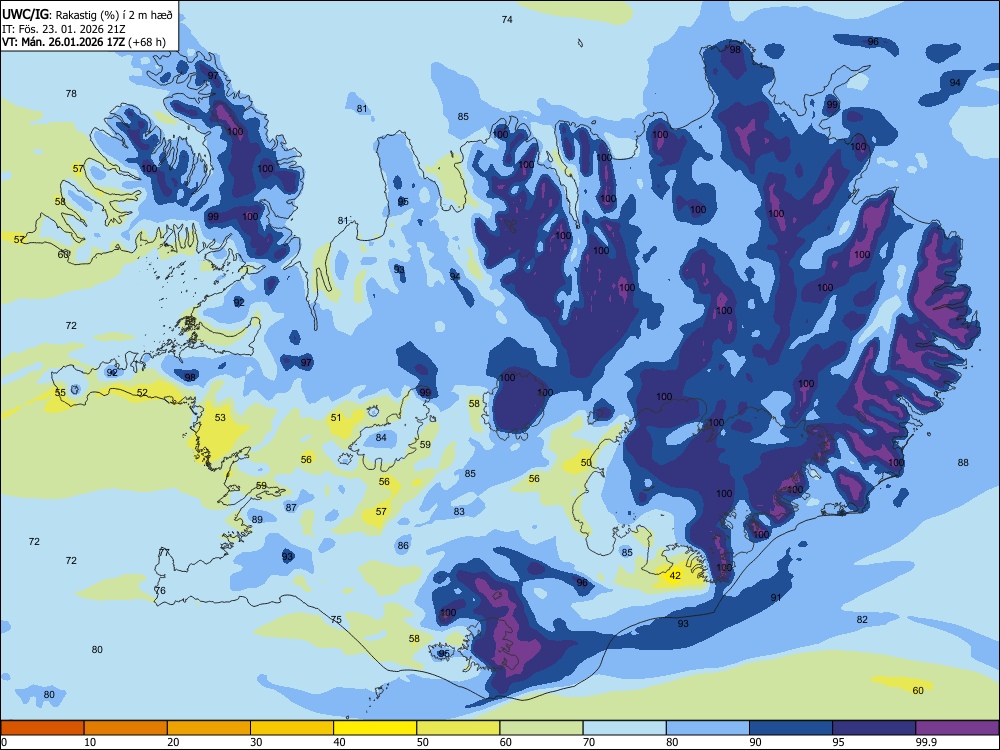Click the '83' humidity value

point(459,511)
